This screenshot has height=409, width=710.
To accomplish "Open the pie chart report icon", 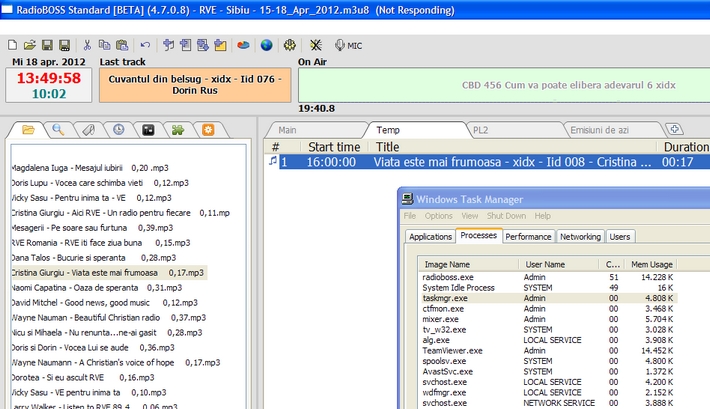I will (x=243, y=45).
